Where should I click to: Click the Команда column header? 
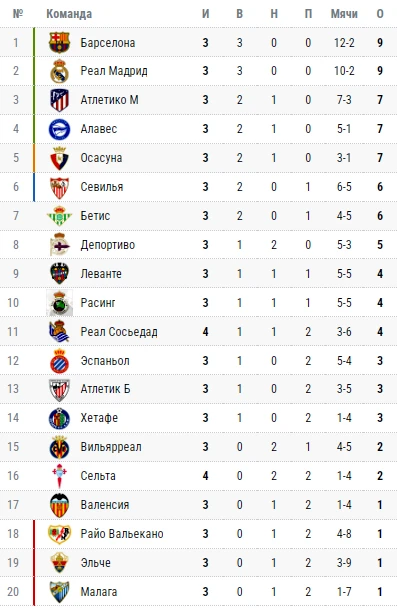(69, 14)
